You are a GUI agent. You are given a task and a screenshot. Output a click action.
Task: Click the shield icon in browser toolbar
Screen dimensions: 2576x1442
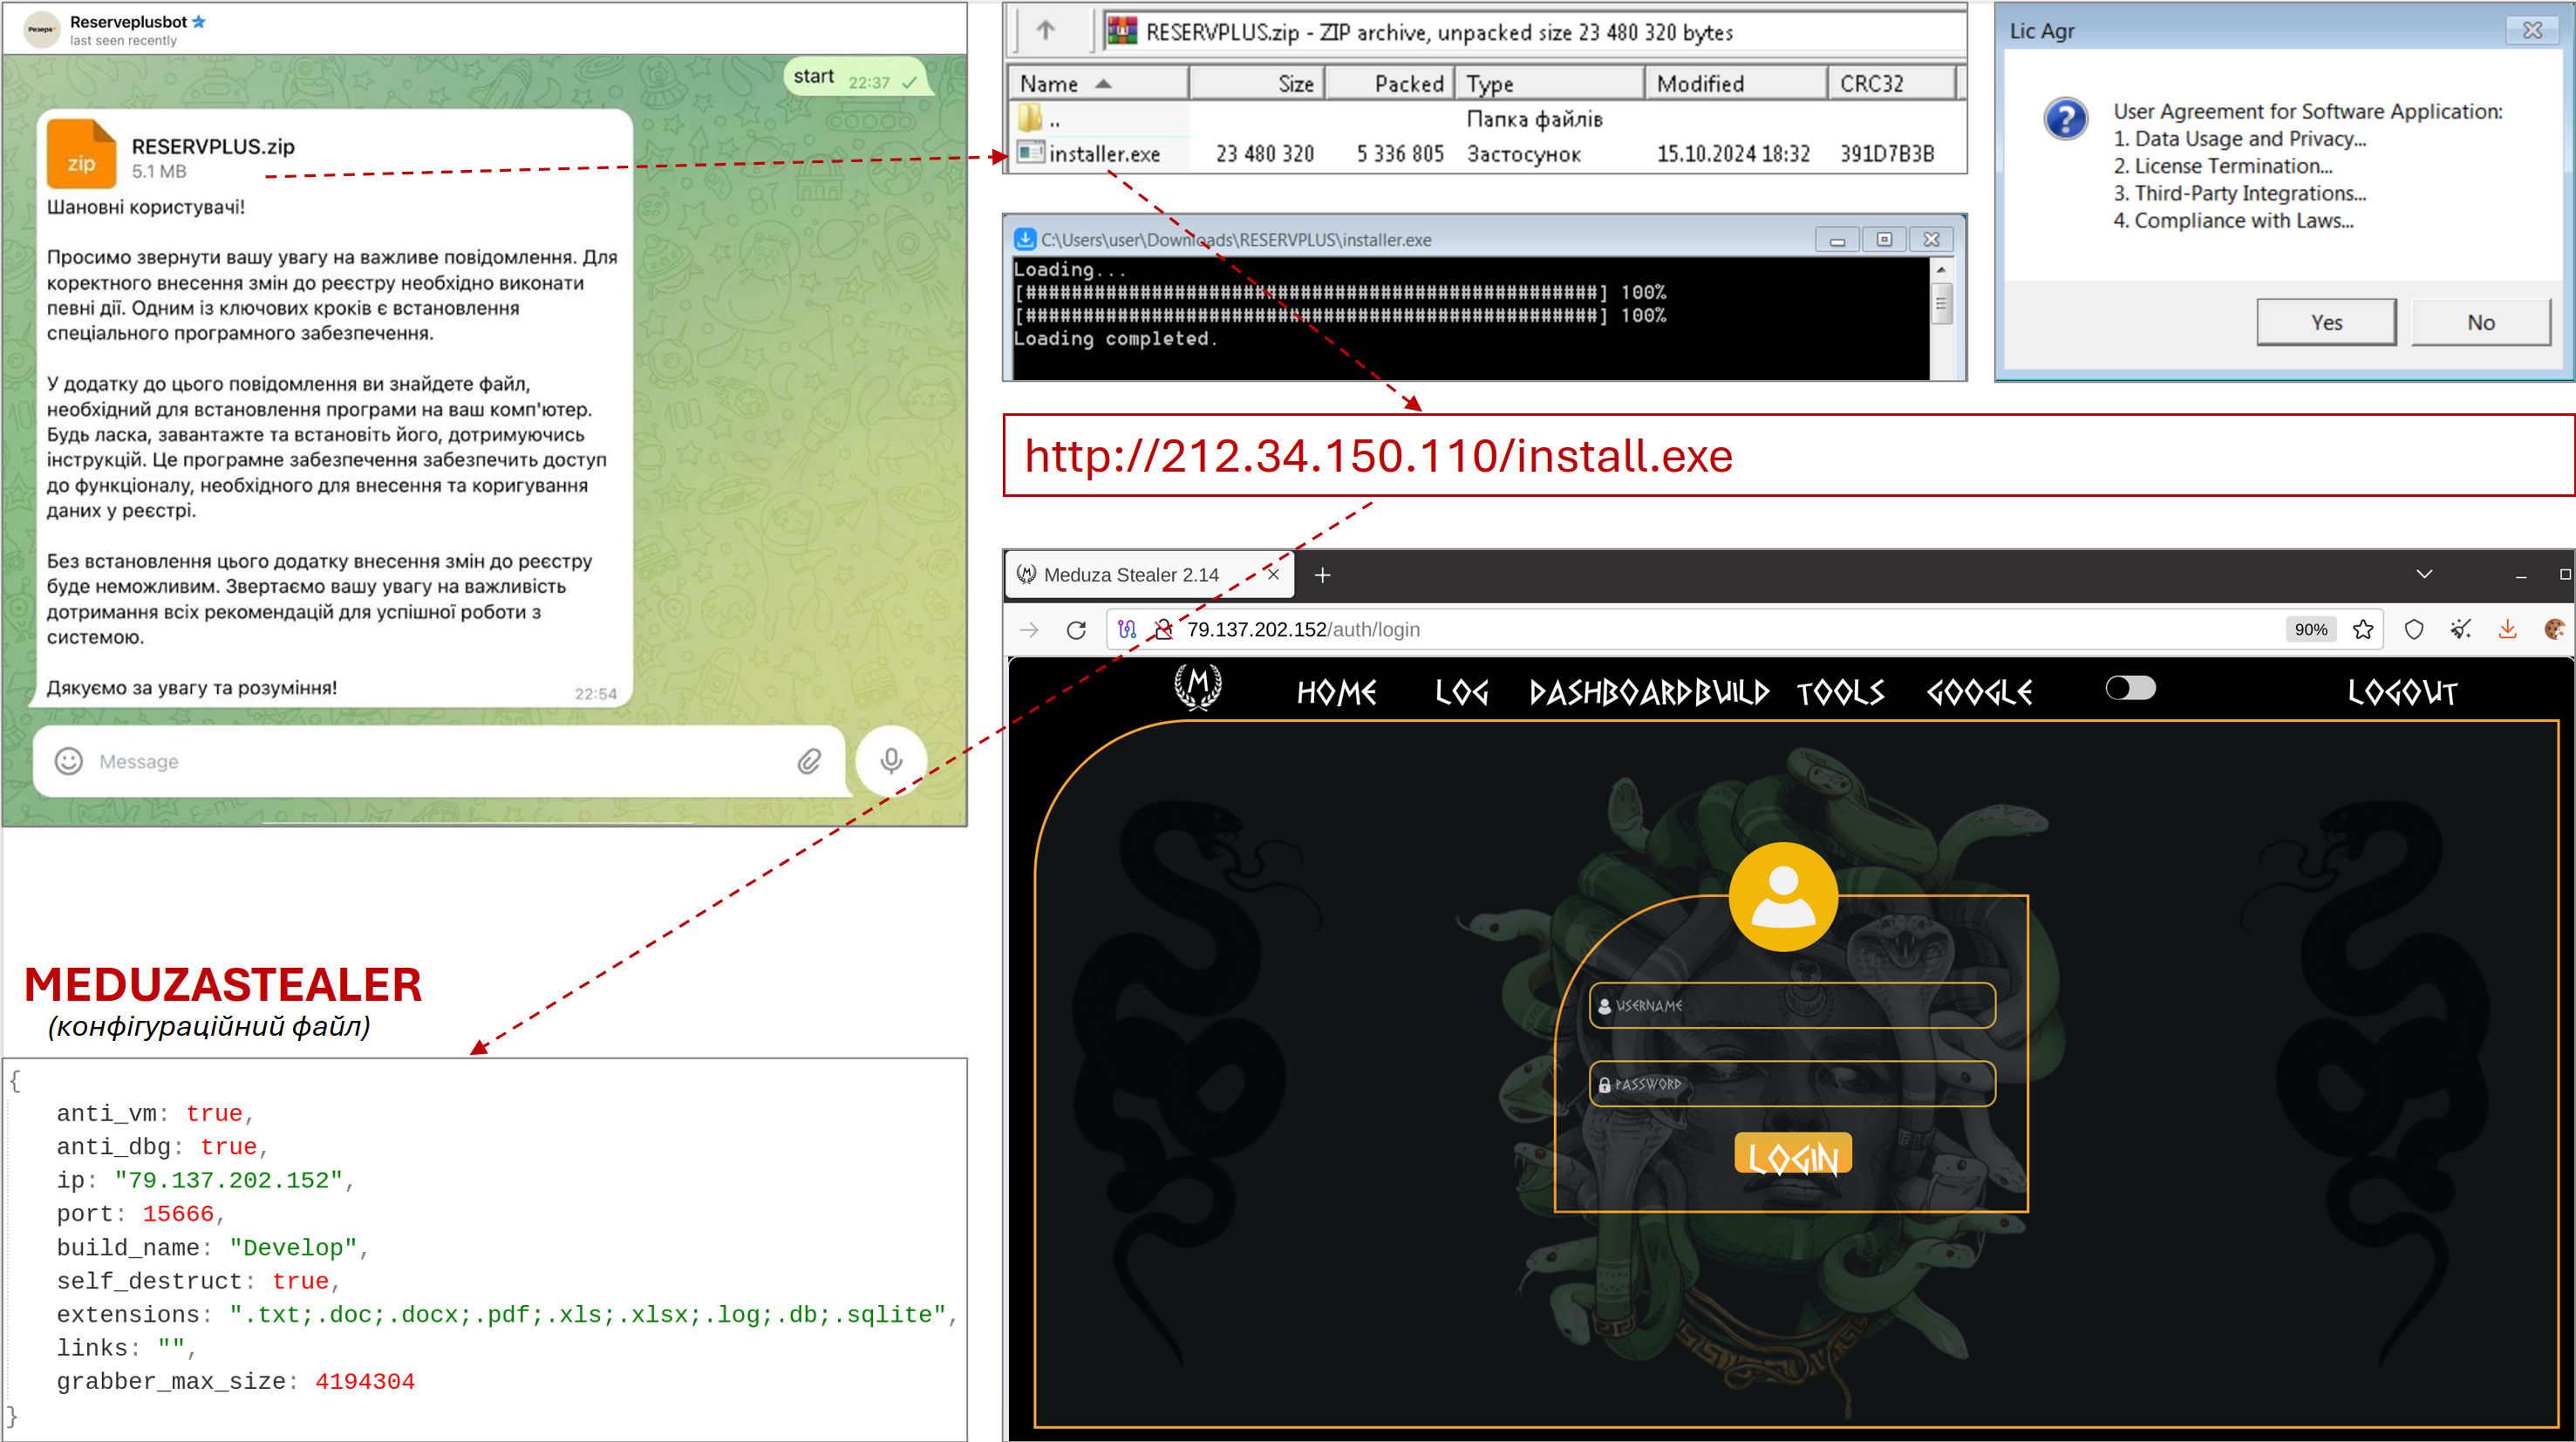click(2414, 629)
